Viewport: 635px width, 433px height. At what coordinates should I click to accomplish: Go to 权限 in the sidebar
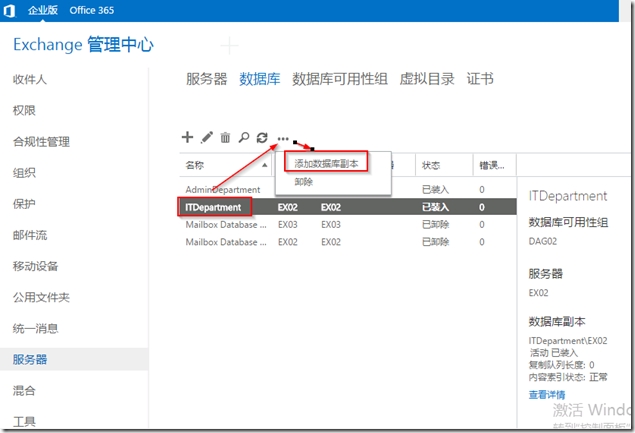(24, 110)
